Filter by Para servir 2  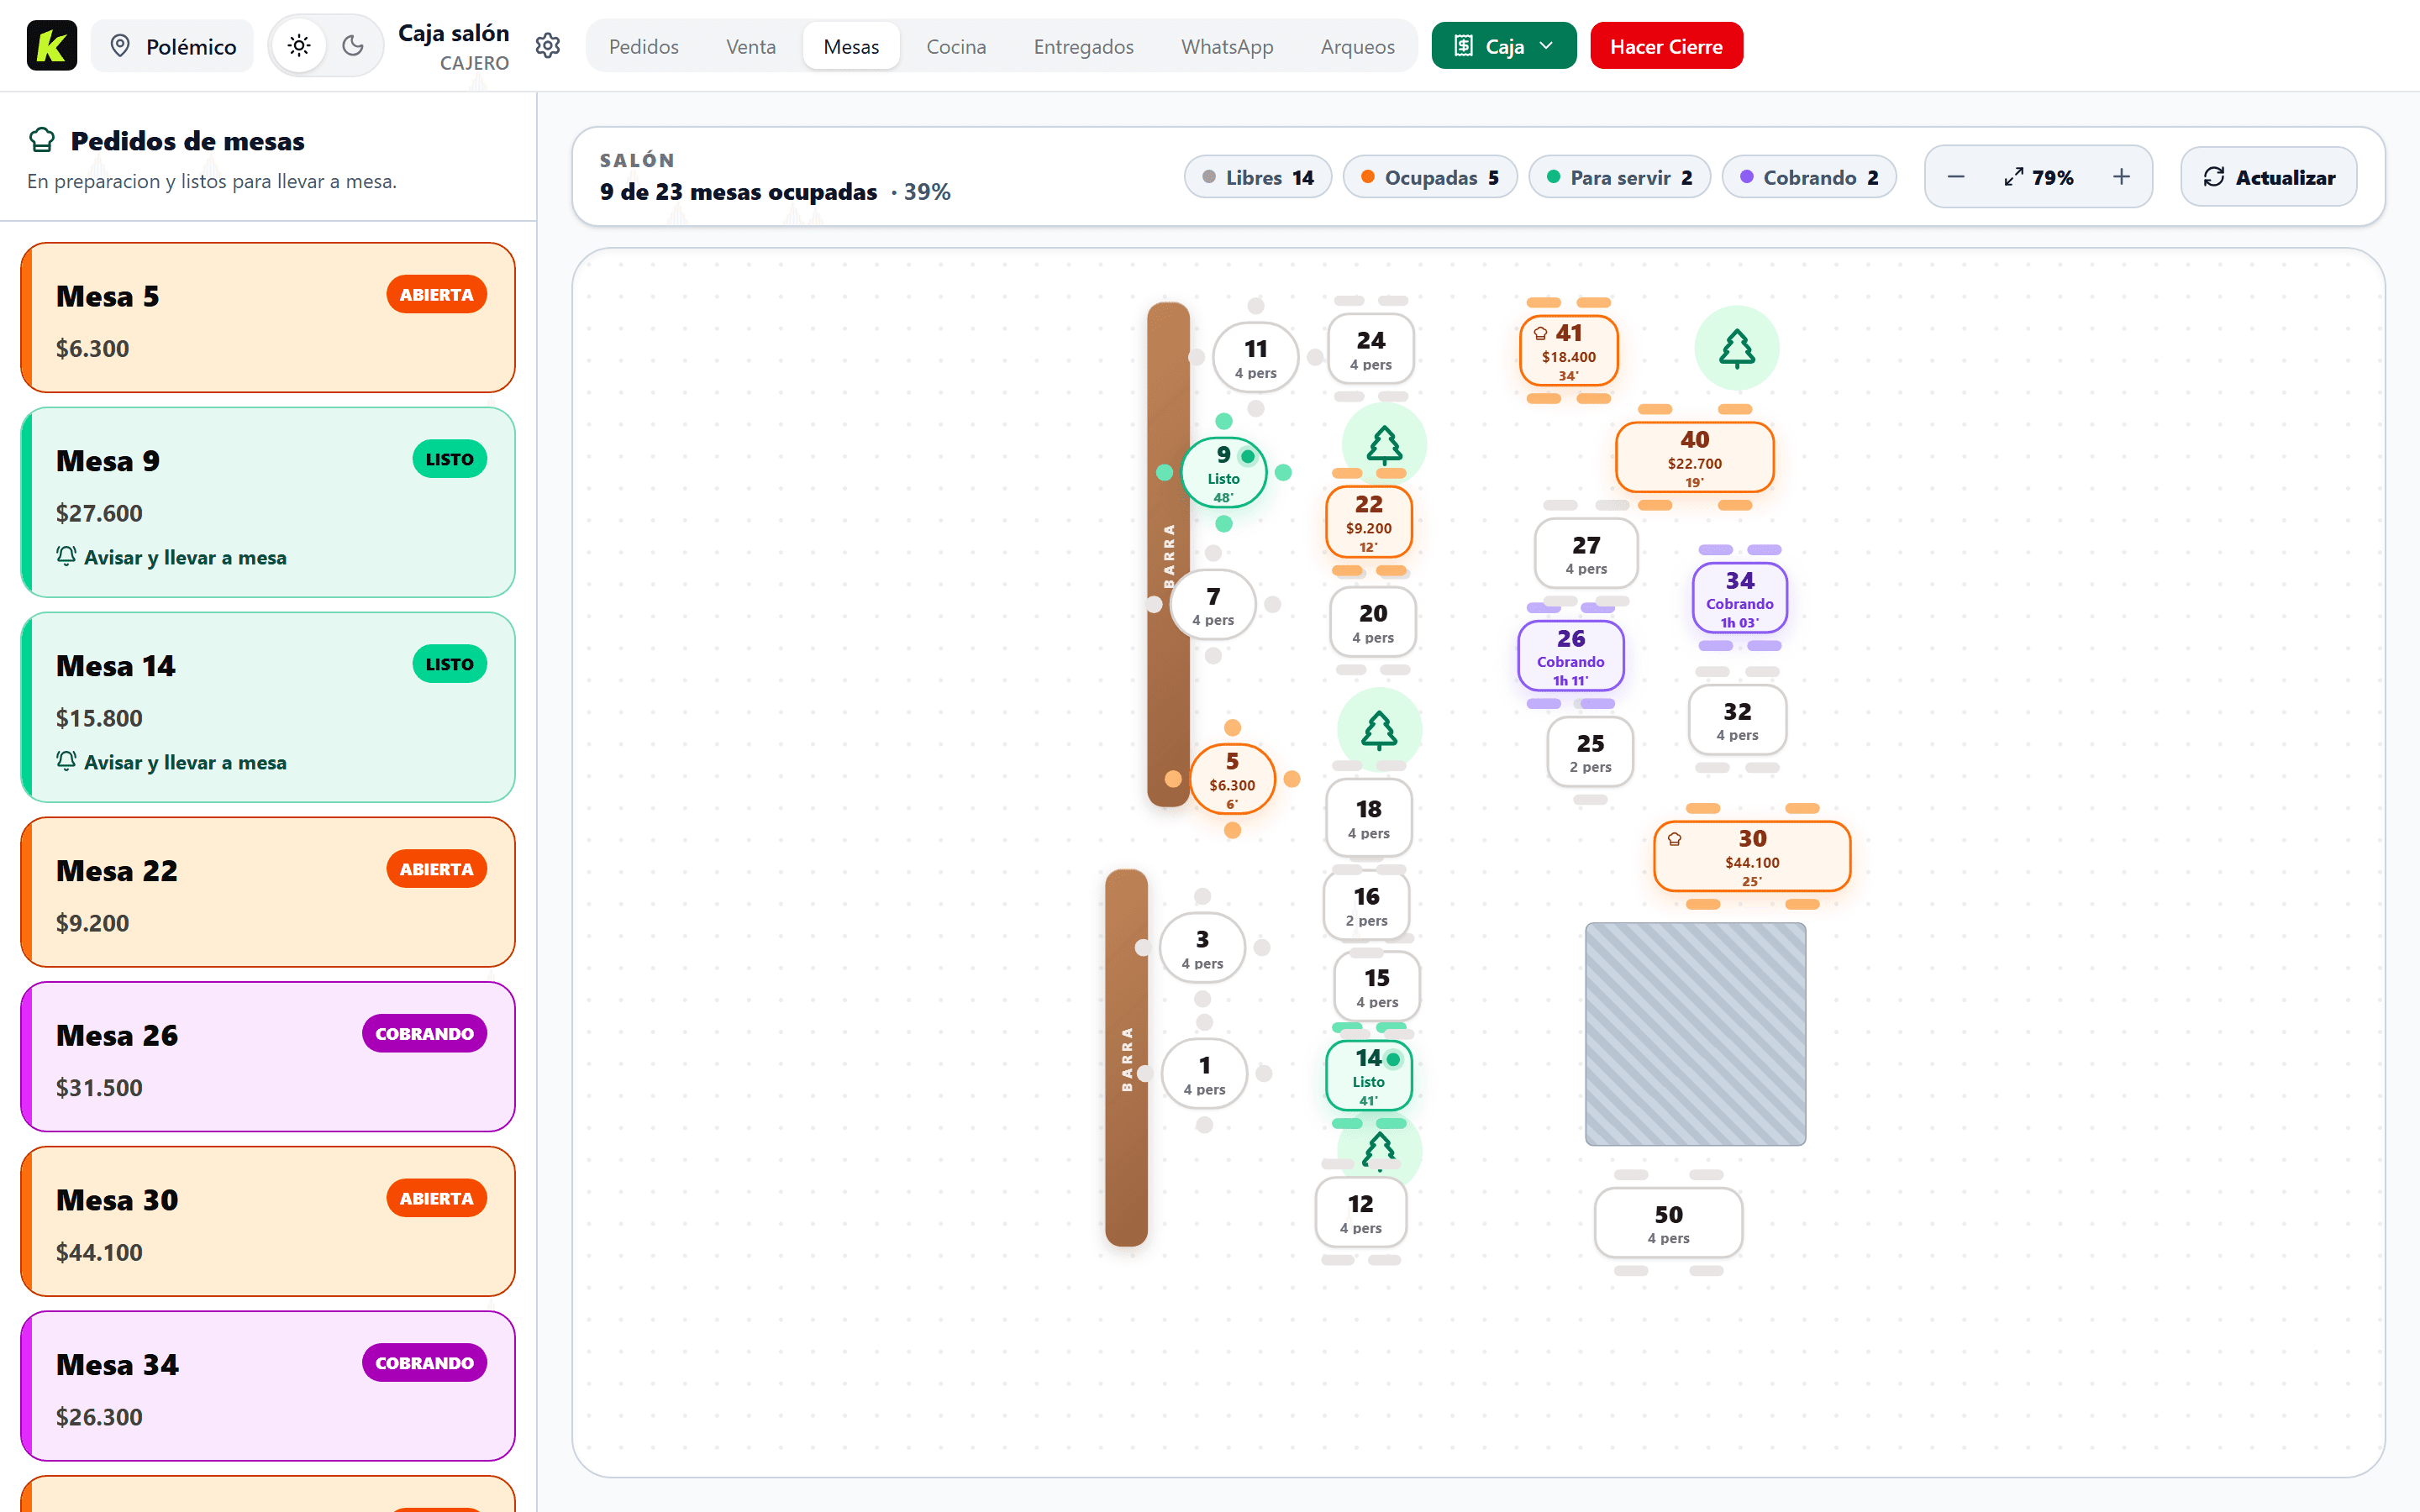[1619, 177]
